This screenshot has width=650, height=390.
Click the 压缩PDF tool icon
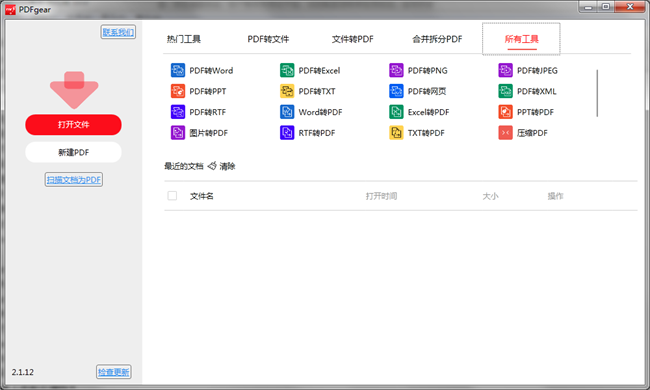[505, 133]
